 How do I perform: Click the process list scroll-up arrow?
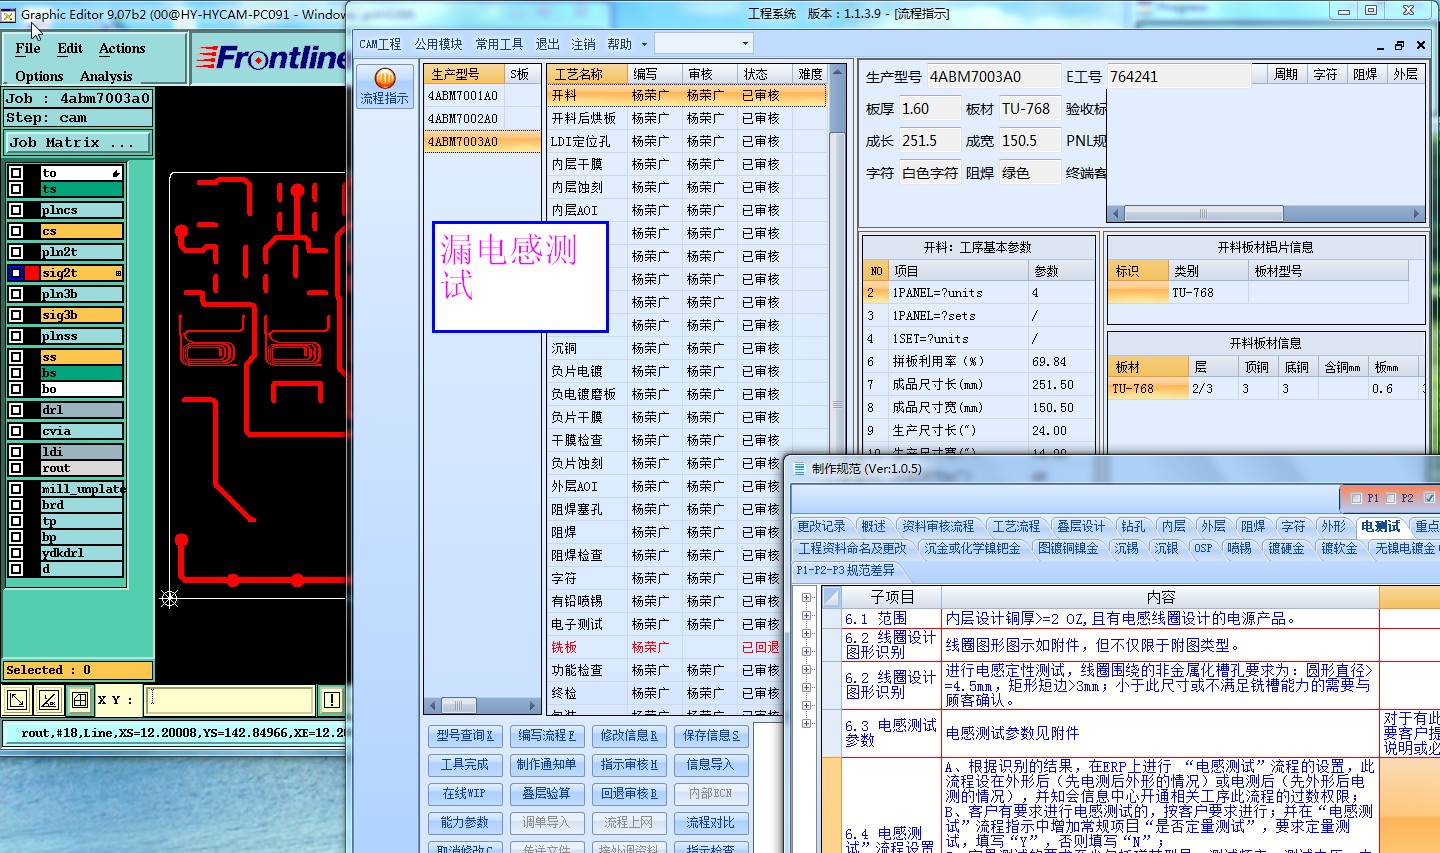pyautogui.click(x=838, y=74)
